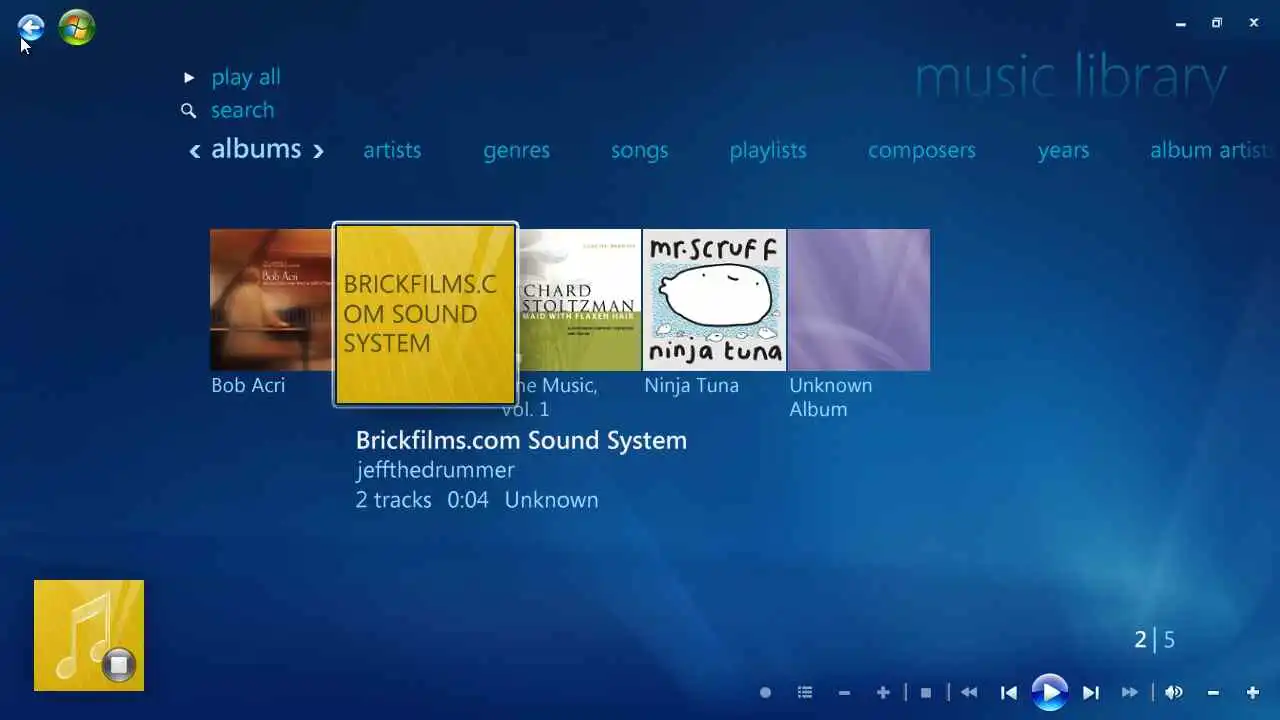
Task: Increase volume with the plus button
Action: [1252, 692]
